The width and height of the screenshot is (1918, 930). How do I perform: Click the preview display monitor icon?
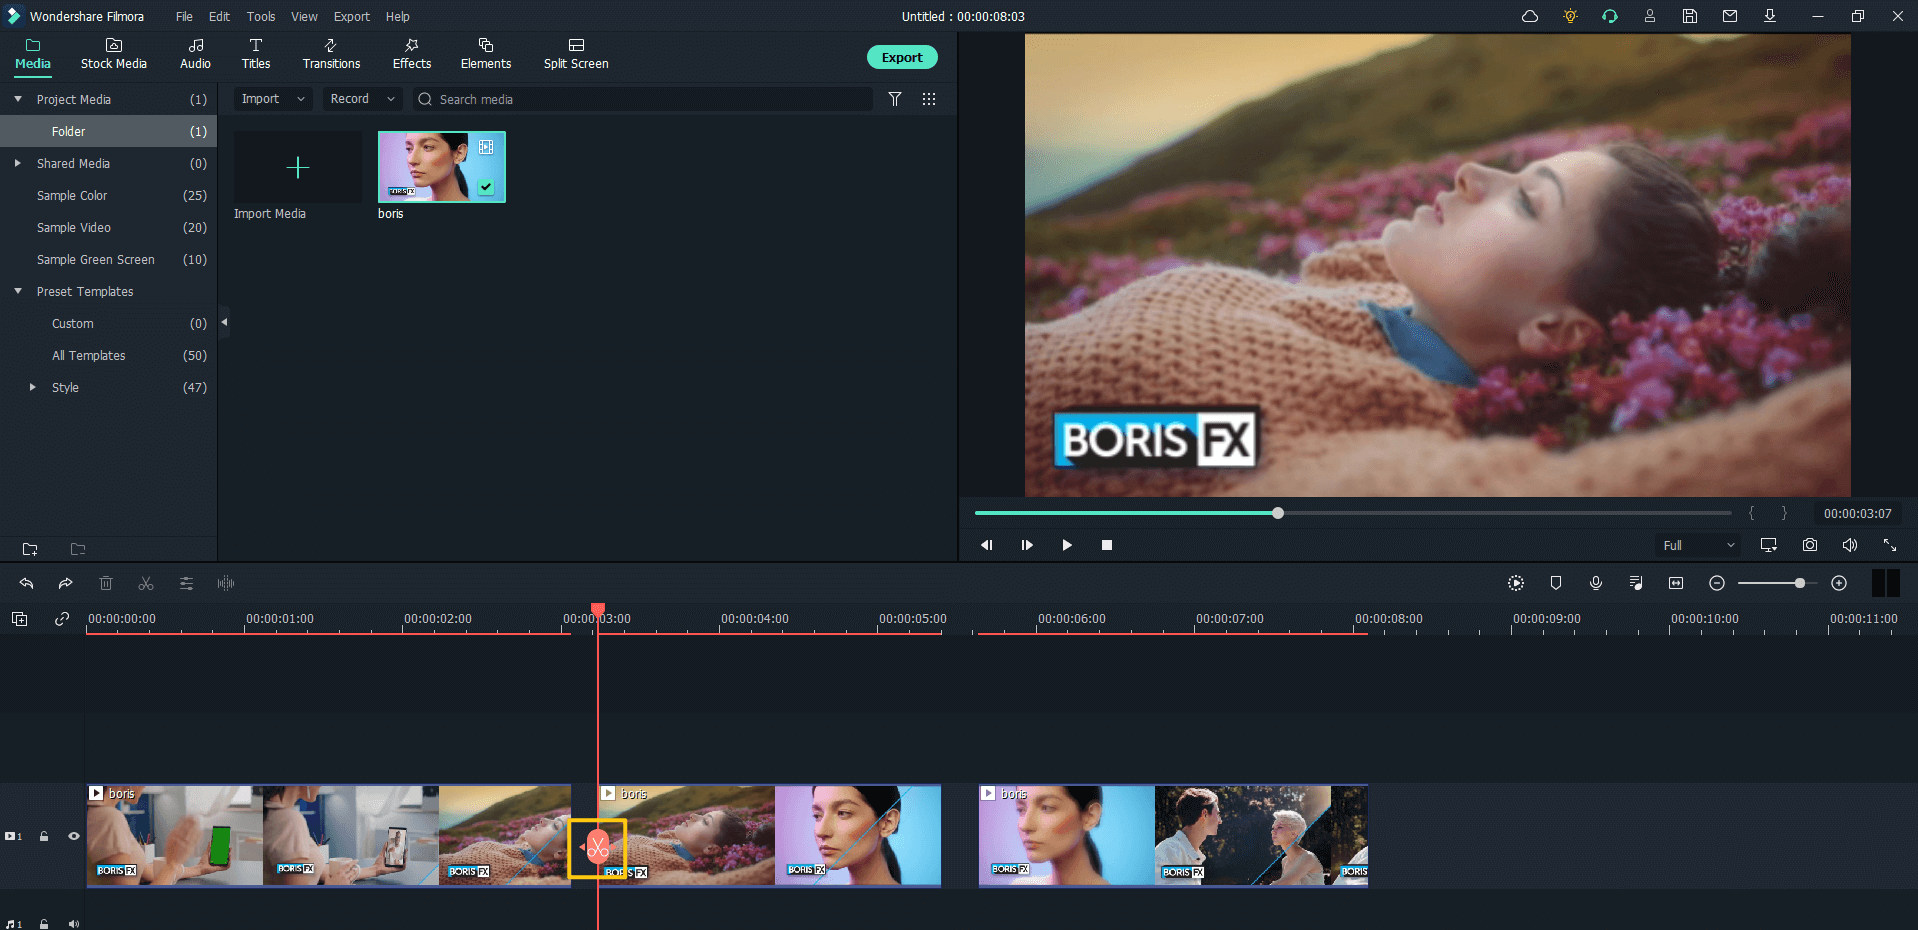click(x=1769, y=545)
